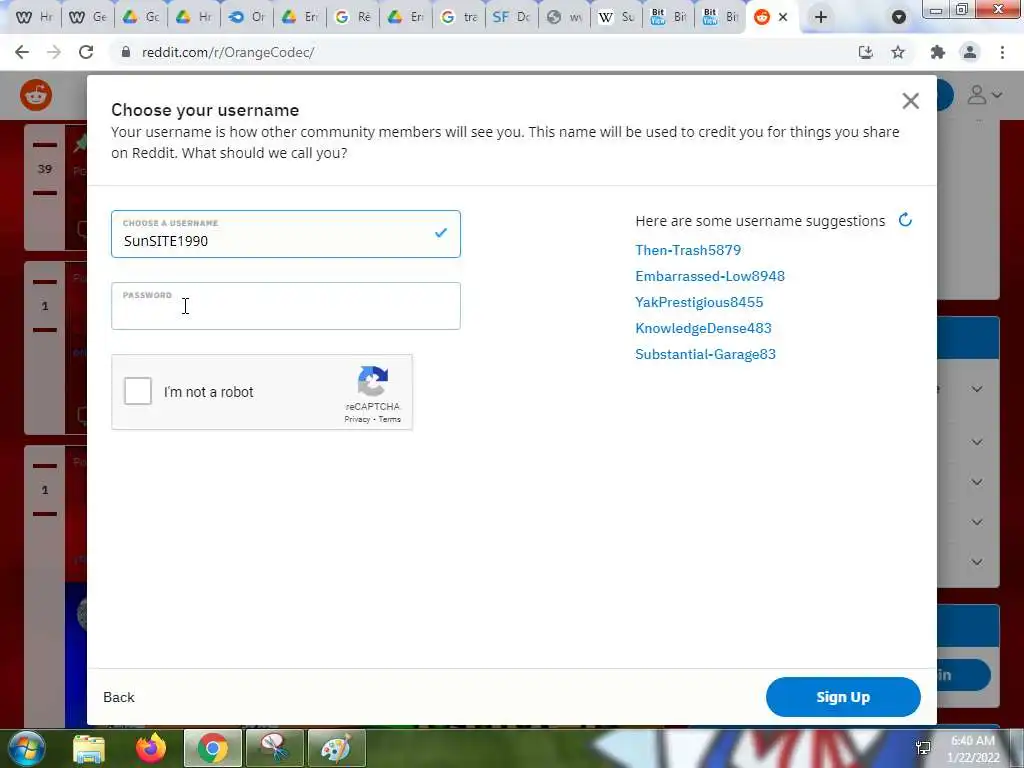Click the browser back arrow

coord(22,52)
